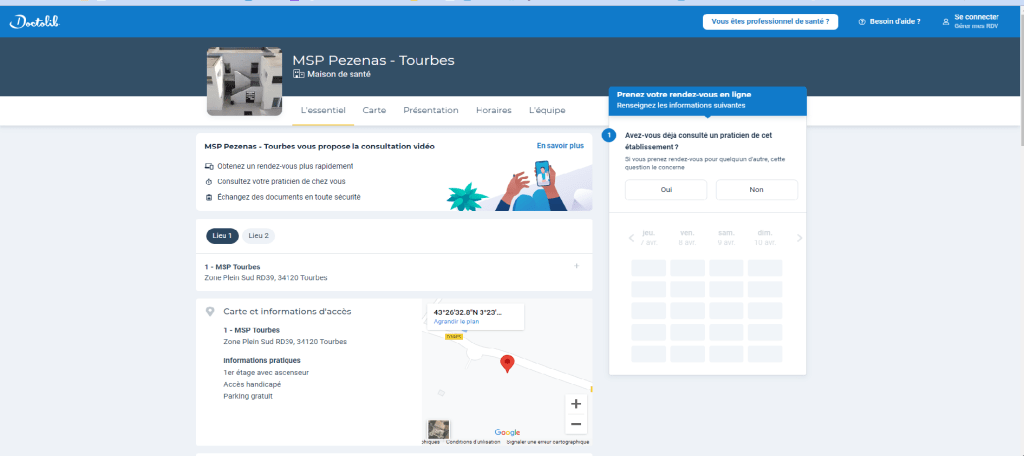Click the help question mark icon

(x=862, y=22)
